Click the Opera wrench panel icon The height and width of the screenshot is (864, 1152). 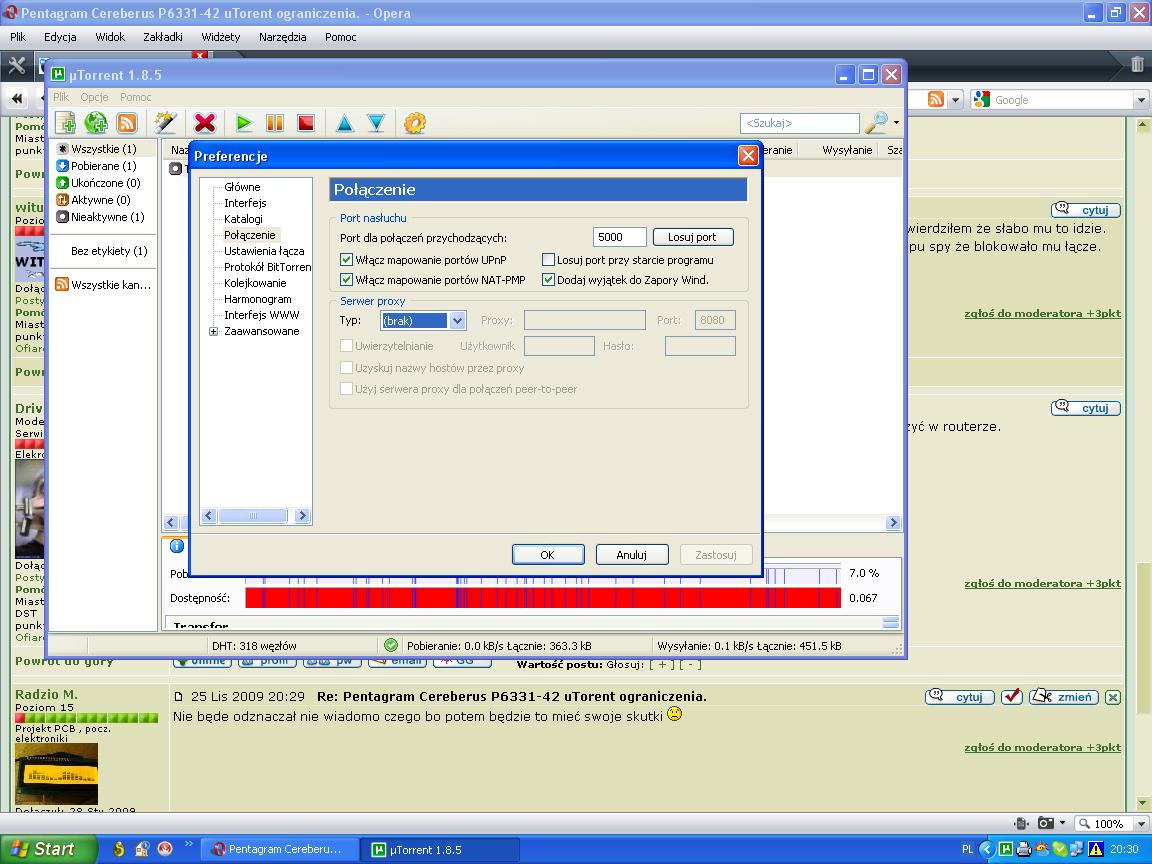(16, 66)
